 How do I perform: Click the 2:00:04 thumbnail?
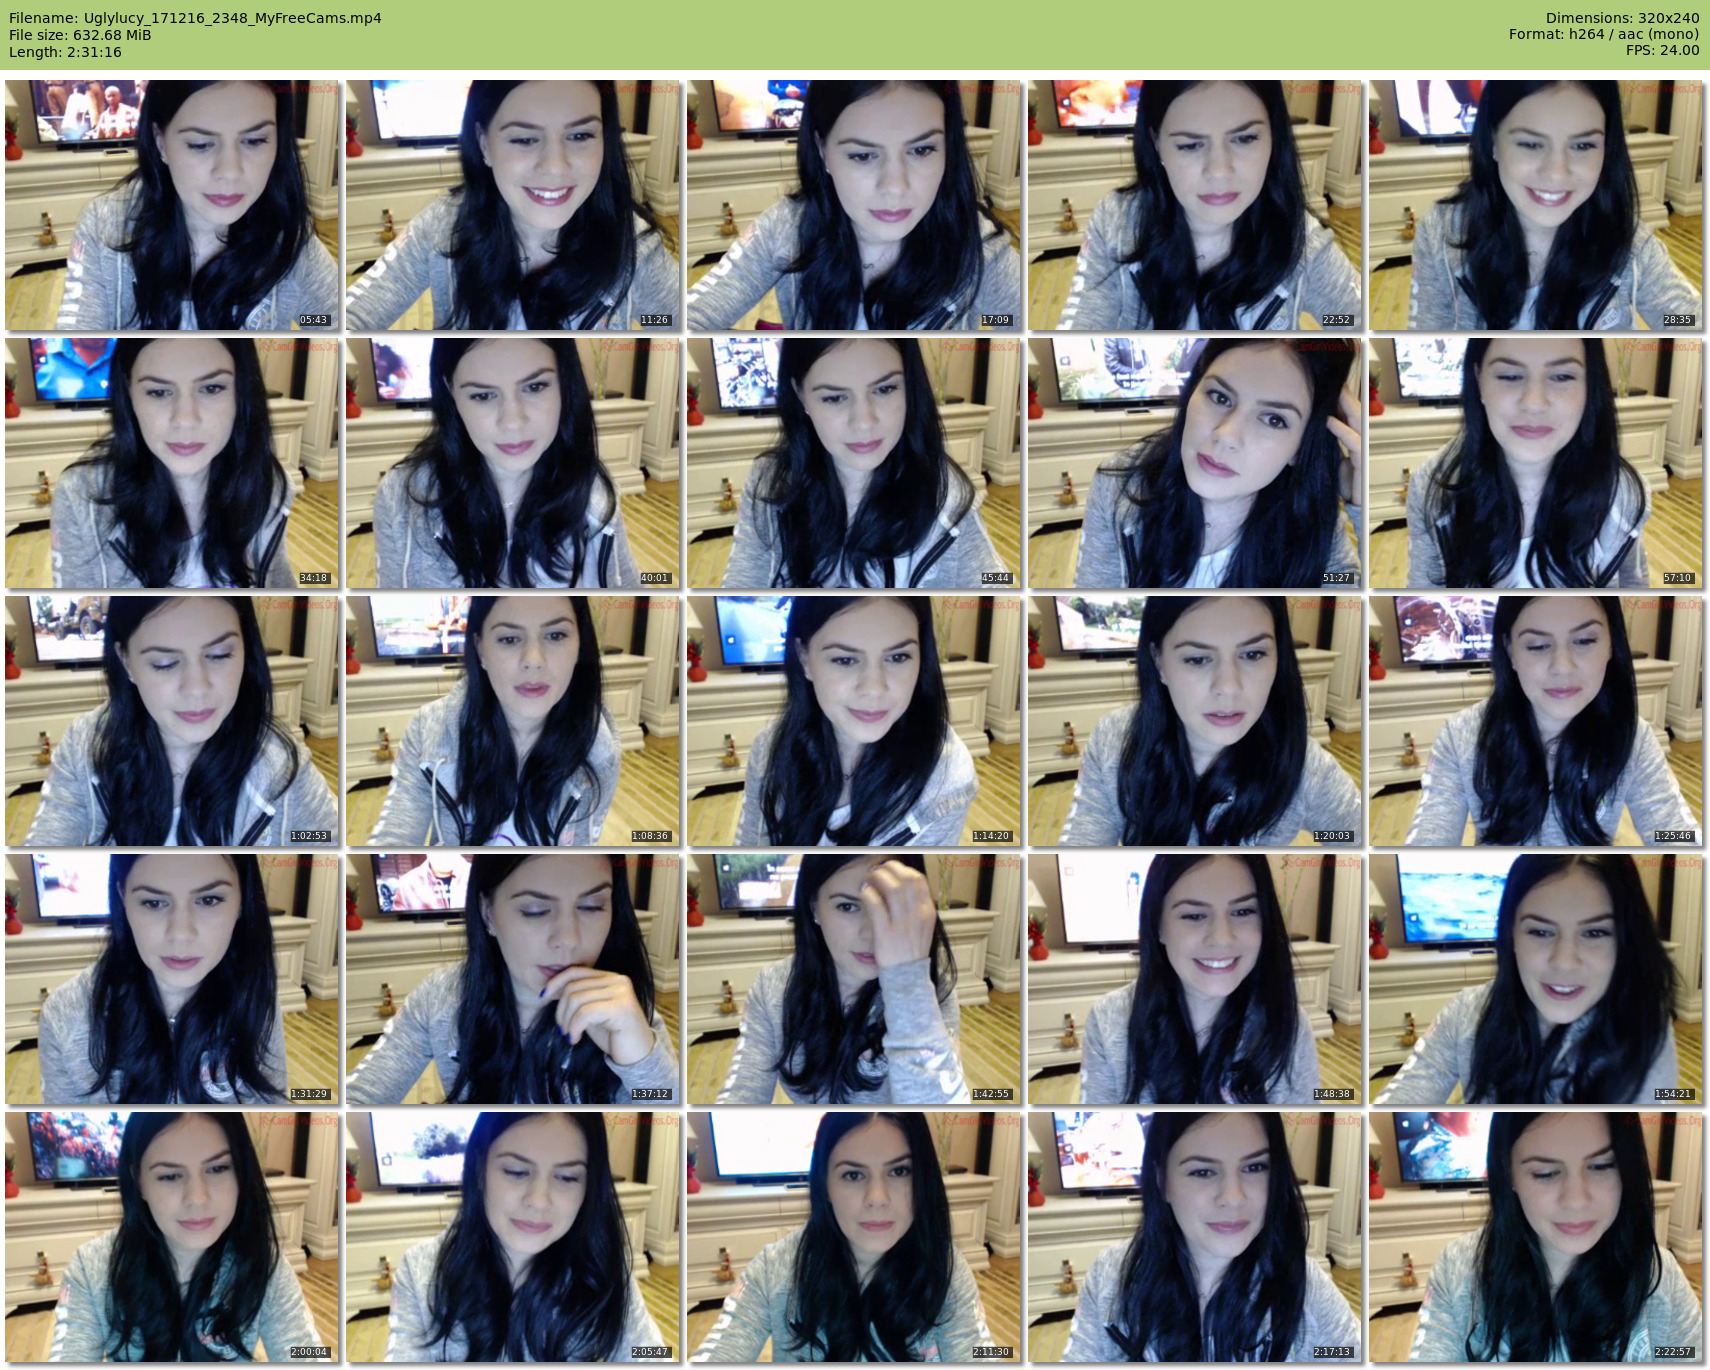tap(172, 1237)
